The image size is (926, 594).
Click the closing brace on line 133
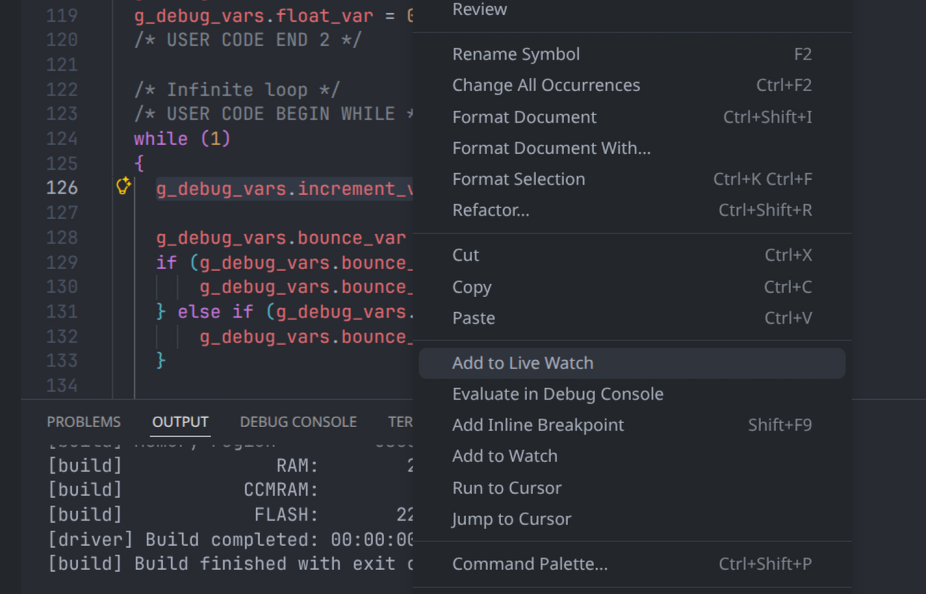pyautogui.click(x=161, y=361)
